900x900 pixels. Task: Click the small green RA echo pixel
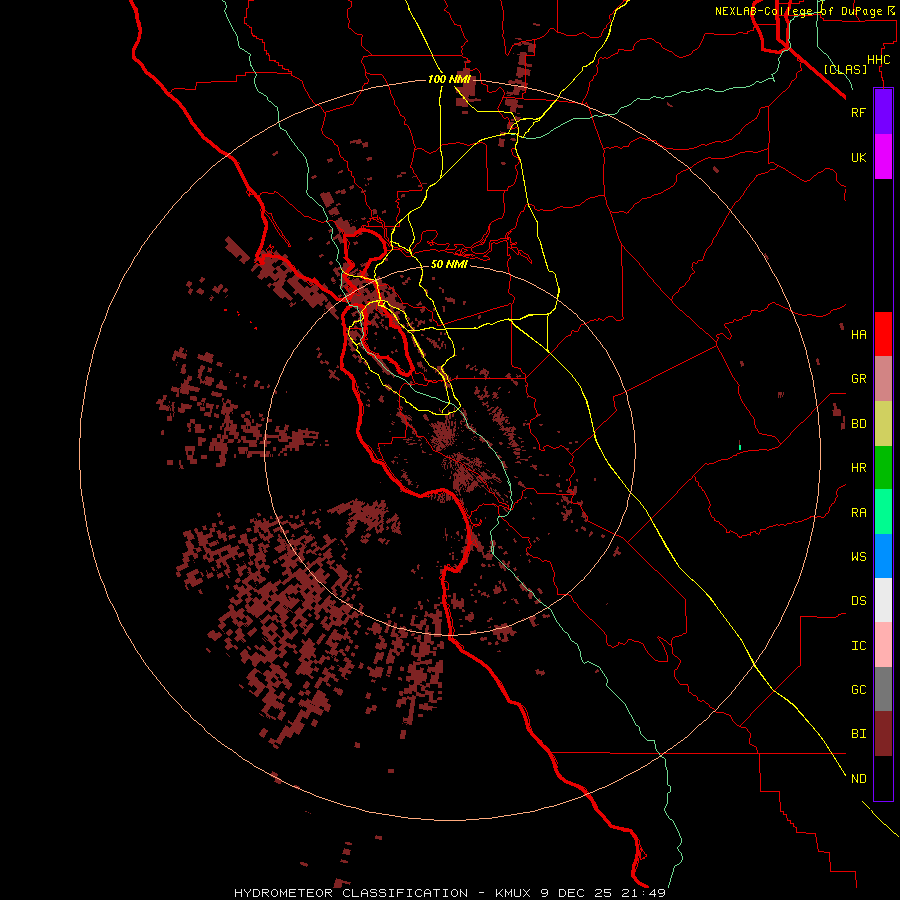740,447
